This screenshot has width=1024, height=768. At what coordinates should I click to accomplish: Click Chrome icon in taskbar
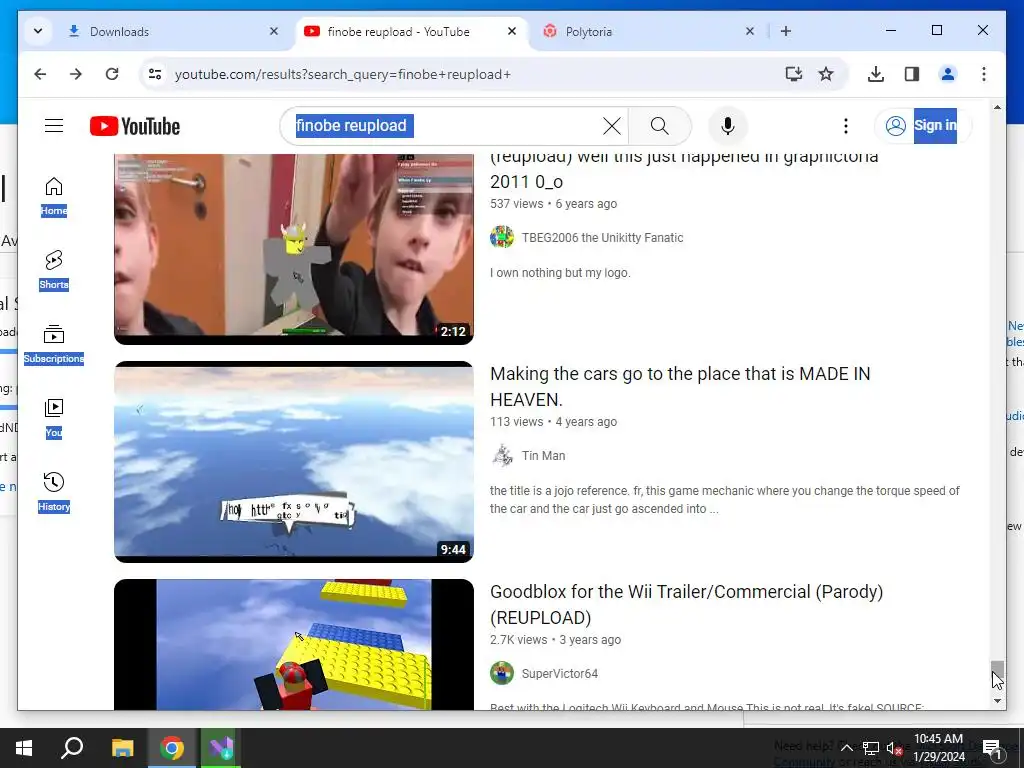click(x=172, y=748)
